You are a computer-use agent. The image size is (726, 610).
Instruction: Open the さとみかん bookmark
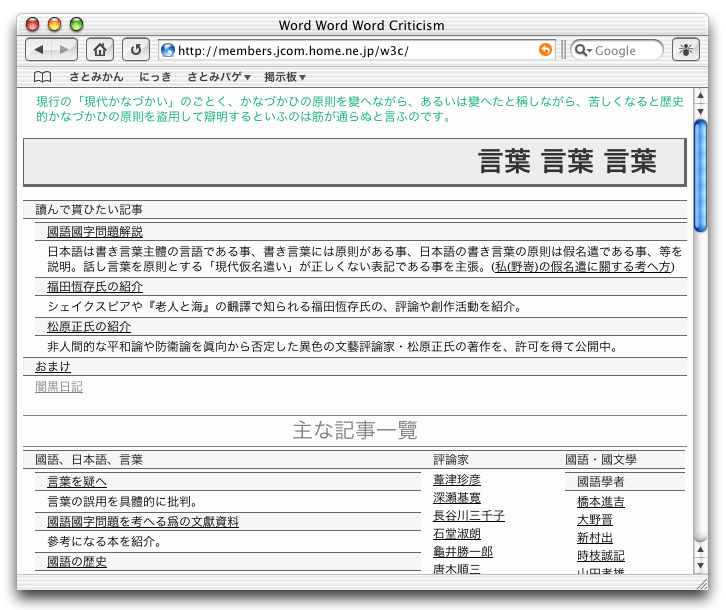coord(96,77)
